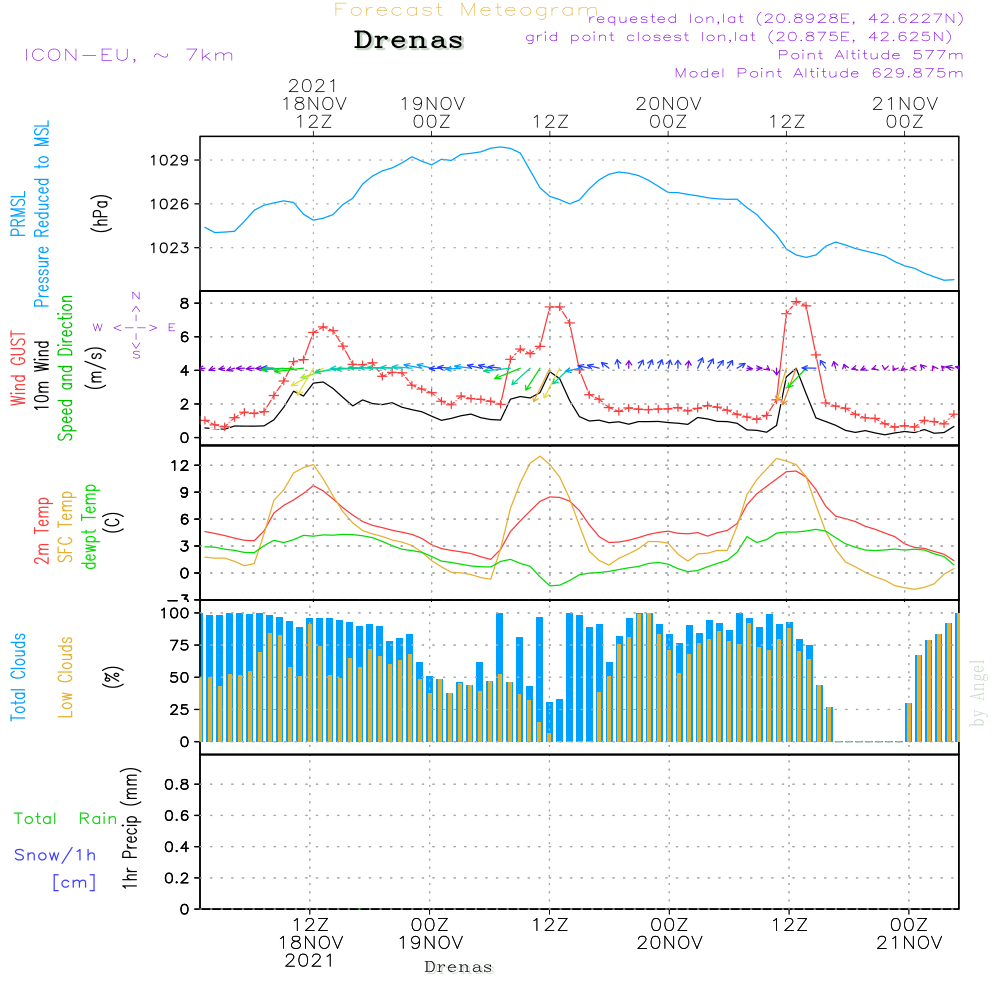Click the orange SFC Temp legend label
The height and width of the screenshot is (1000, 1000).
pyautogui.click(x=67, y=527)
